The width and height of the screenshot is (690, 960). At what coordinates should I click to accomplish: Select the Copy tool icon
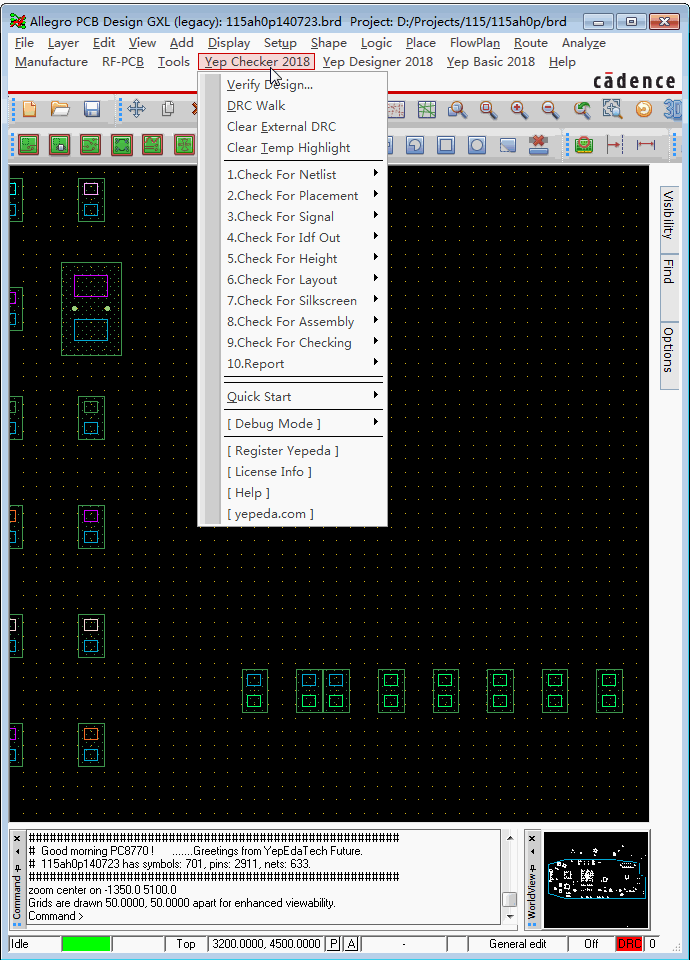tap(168, 110)
